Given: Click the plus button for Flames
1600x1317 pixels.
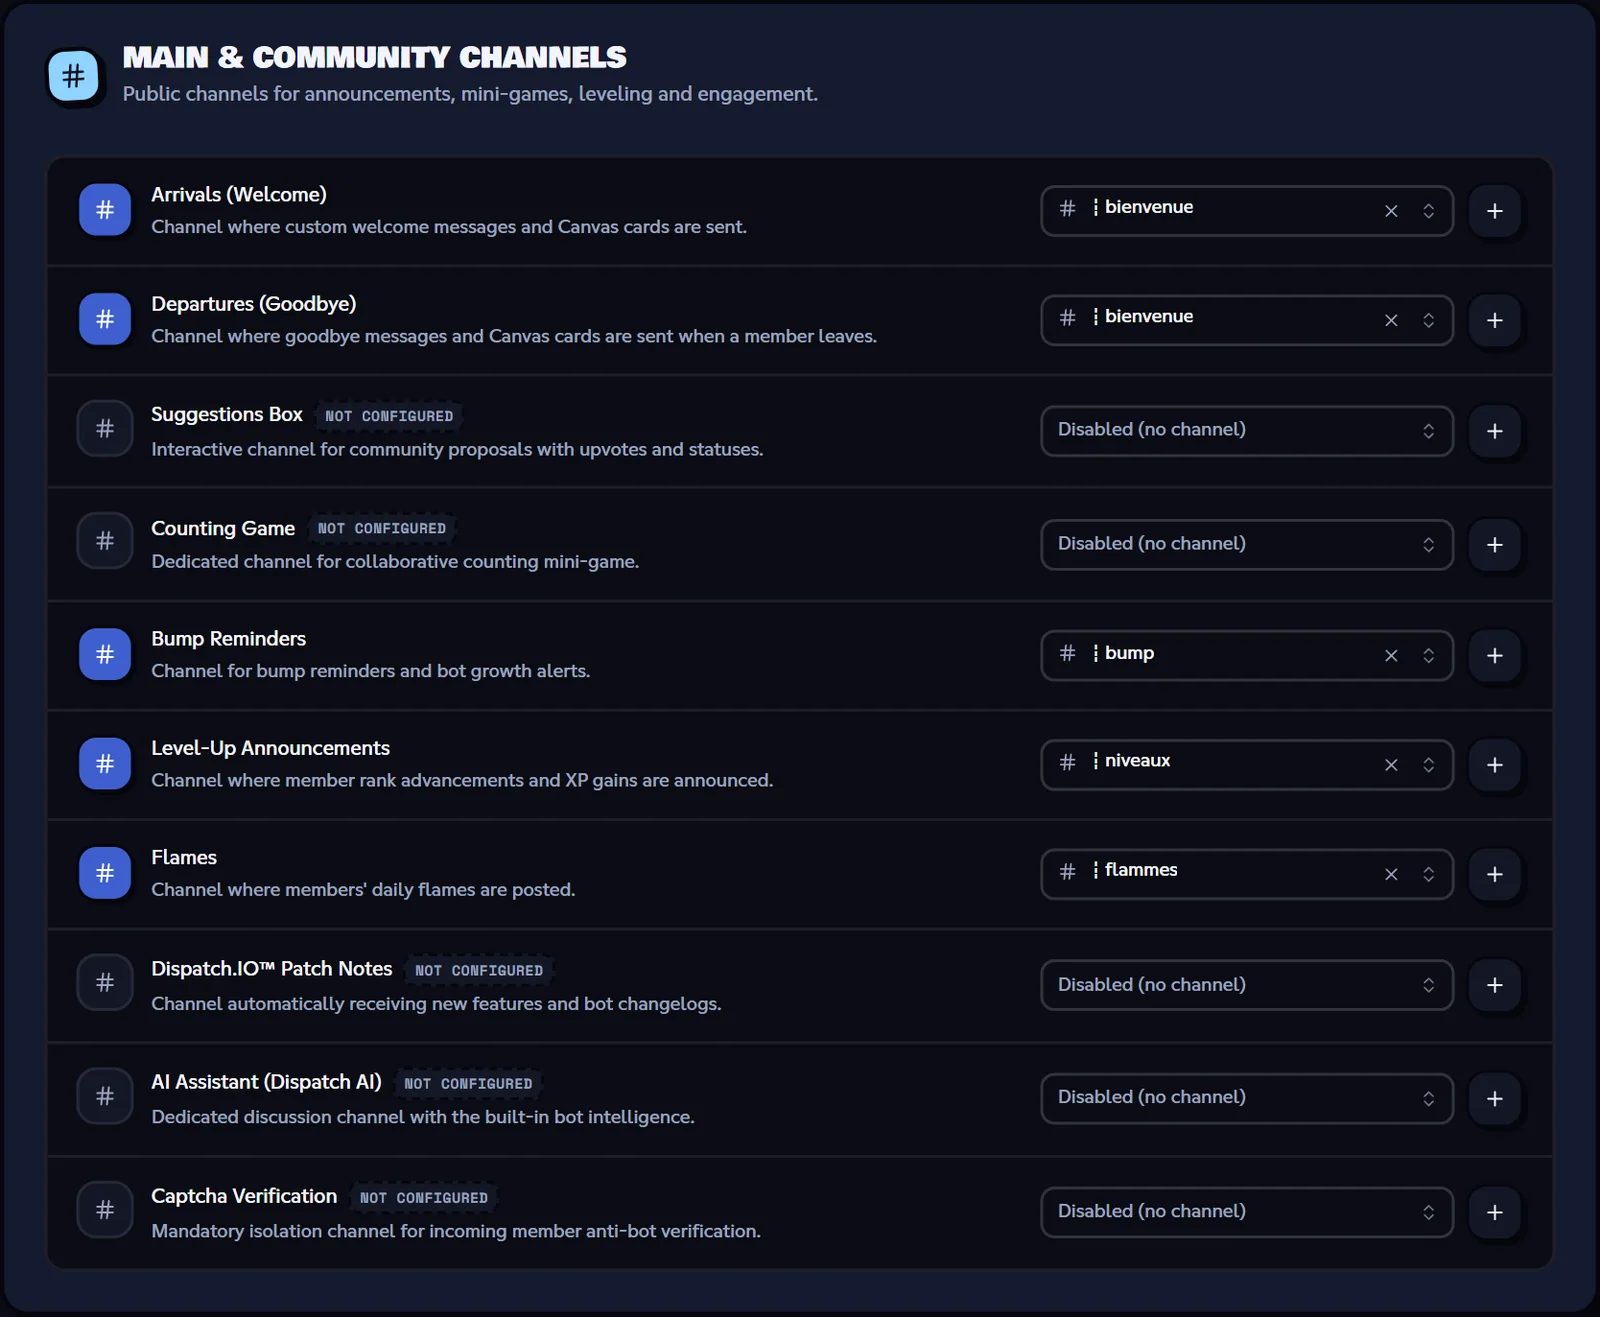Looking at the screenshot, I should pyautogui.click(x=1495, y=874).
